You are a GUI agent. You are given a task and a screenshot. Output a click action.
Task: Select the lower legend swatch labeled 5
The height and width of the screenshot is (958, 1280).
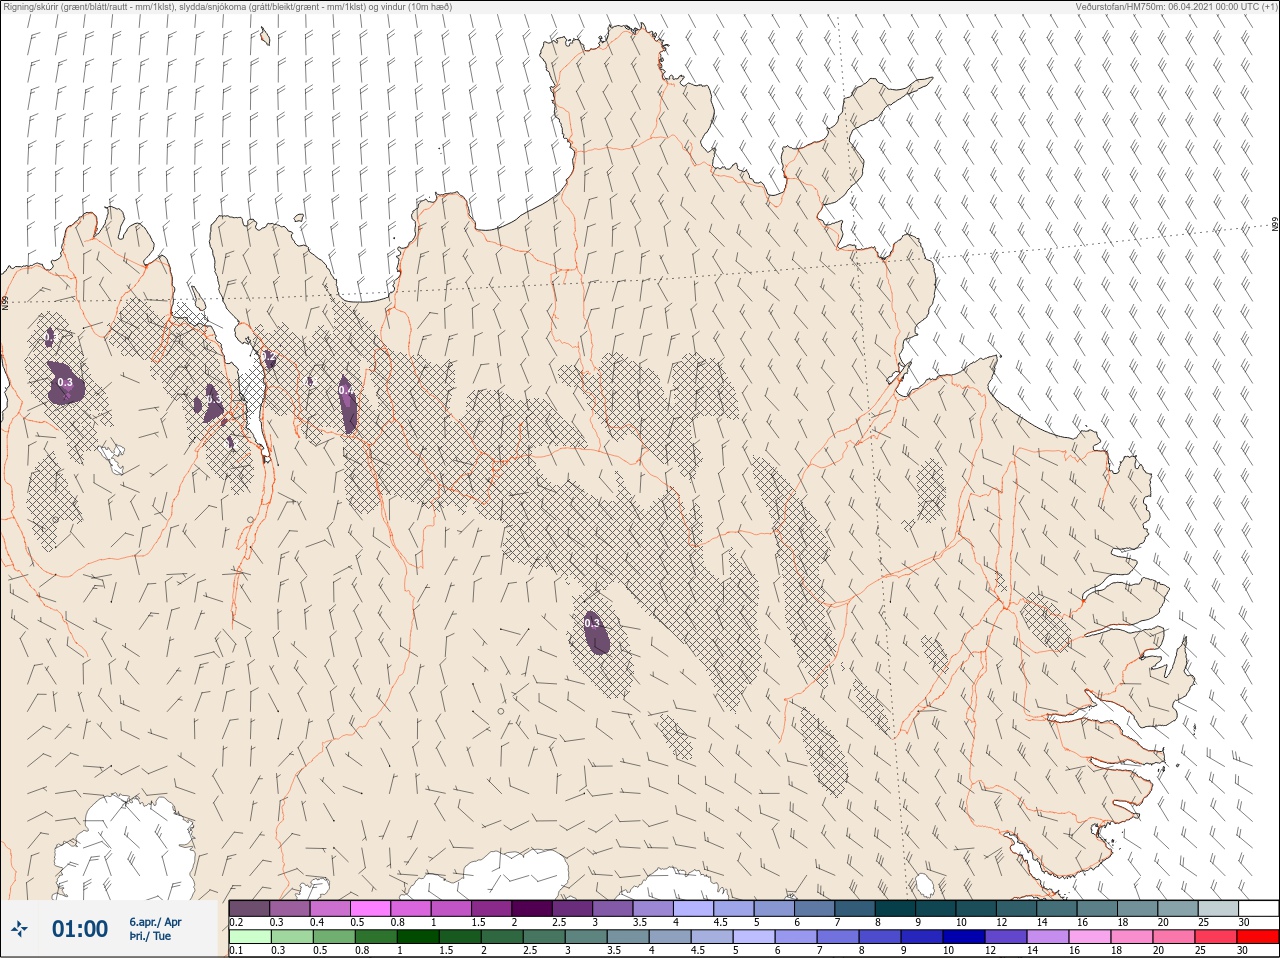click(754, 937)
